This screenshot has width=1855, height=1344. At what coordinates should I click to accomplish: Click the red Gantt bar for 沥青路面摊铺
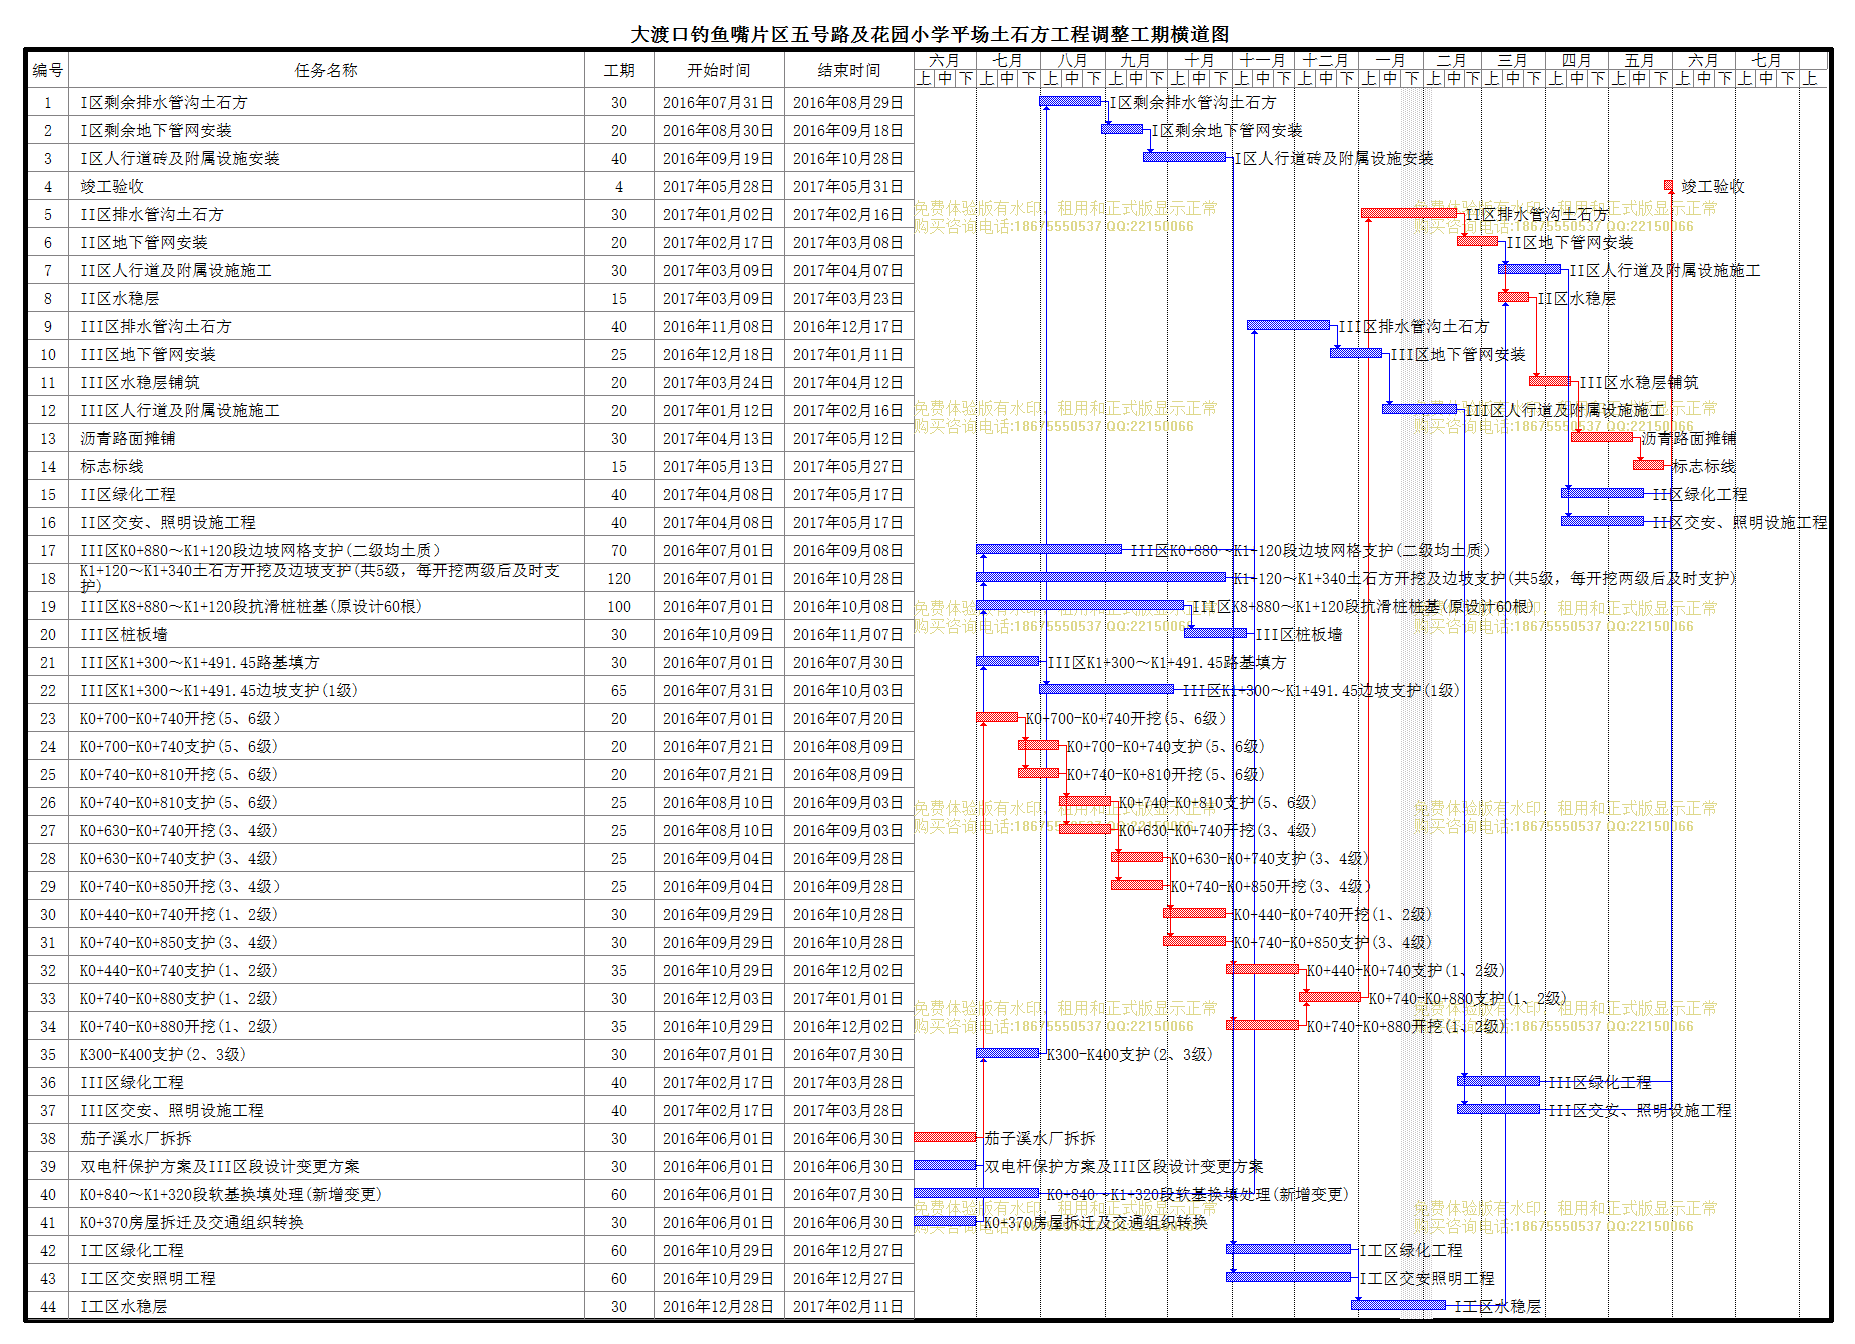click(1602, 437)
